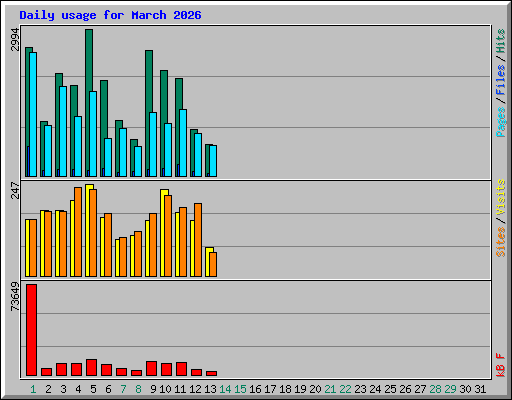
Task: Click the 247 visits axis value
Action: (15, 190)
